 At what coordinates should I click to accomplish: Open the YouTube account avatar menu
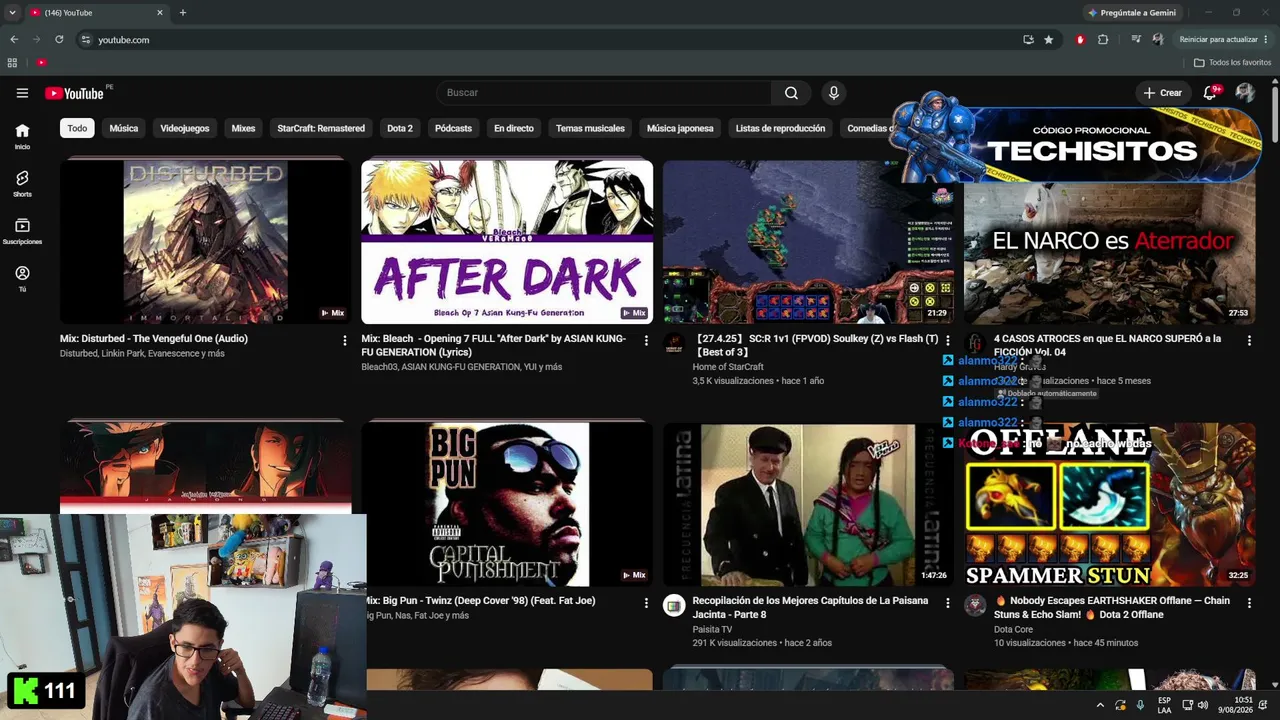[x=1245, y=93]
